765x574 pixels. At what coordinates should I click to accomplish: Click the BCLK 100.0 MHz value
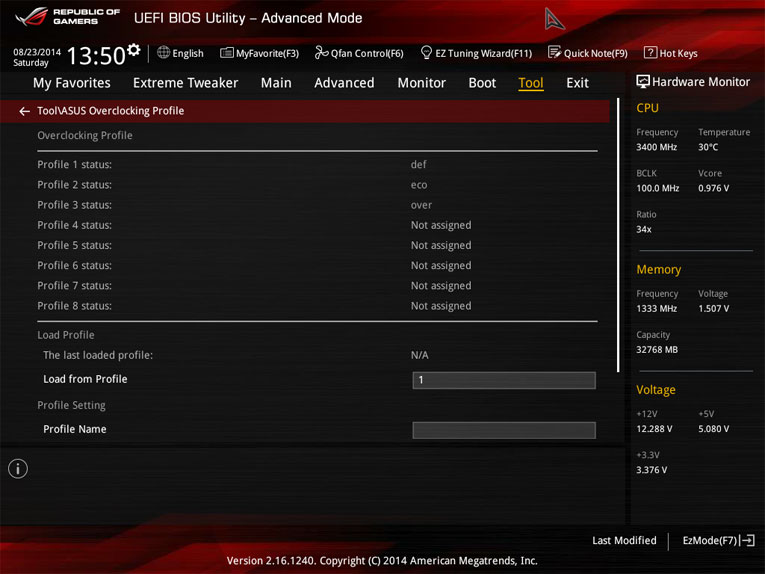tap(658, 188)
